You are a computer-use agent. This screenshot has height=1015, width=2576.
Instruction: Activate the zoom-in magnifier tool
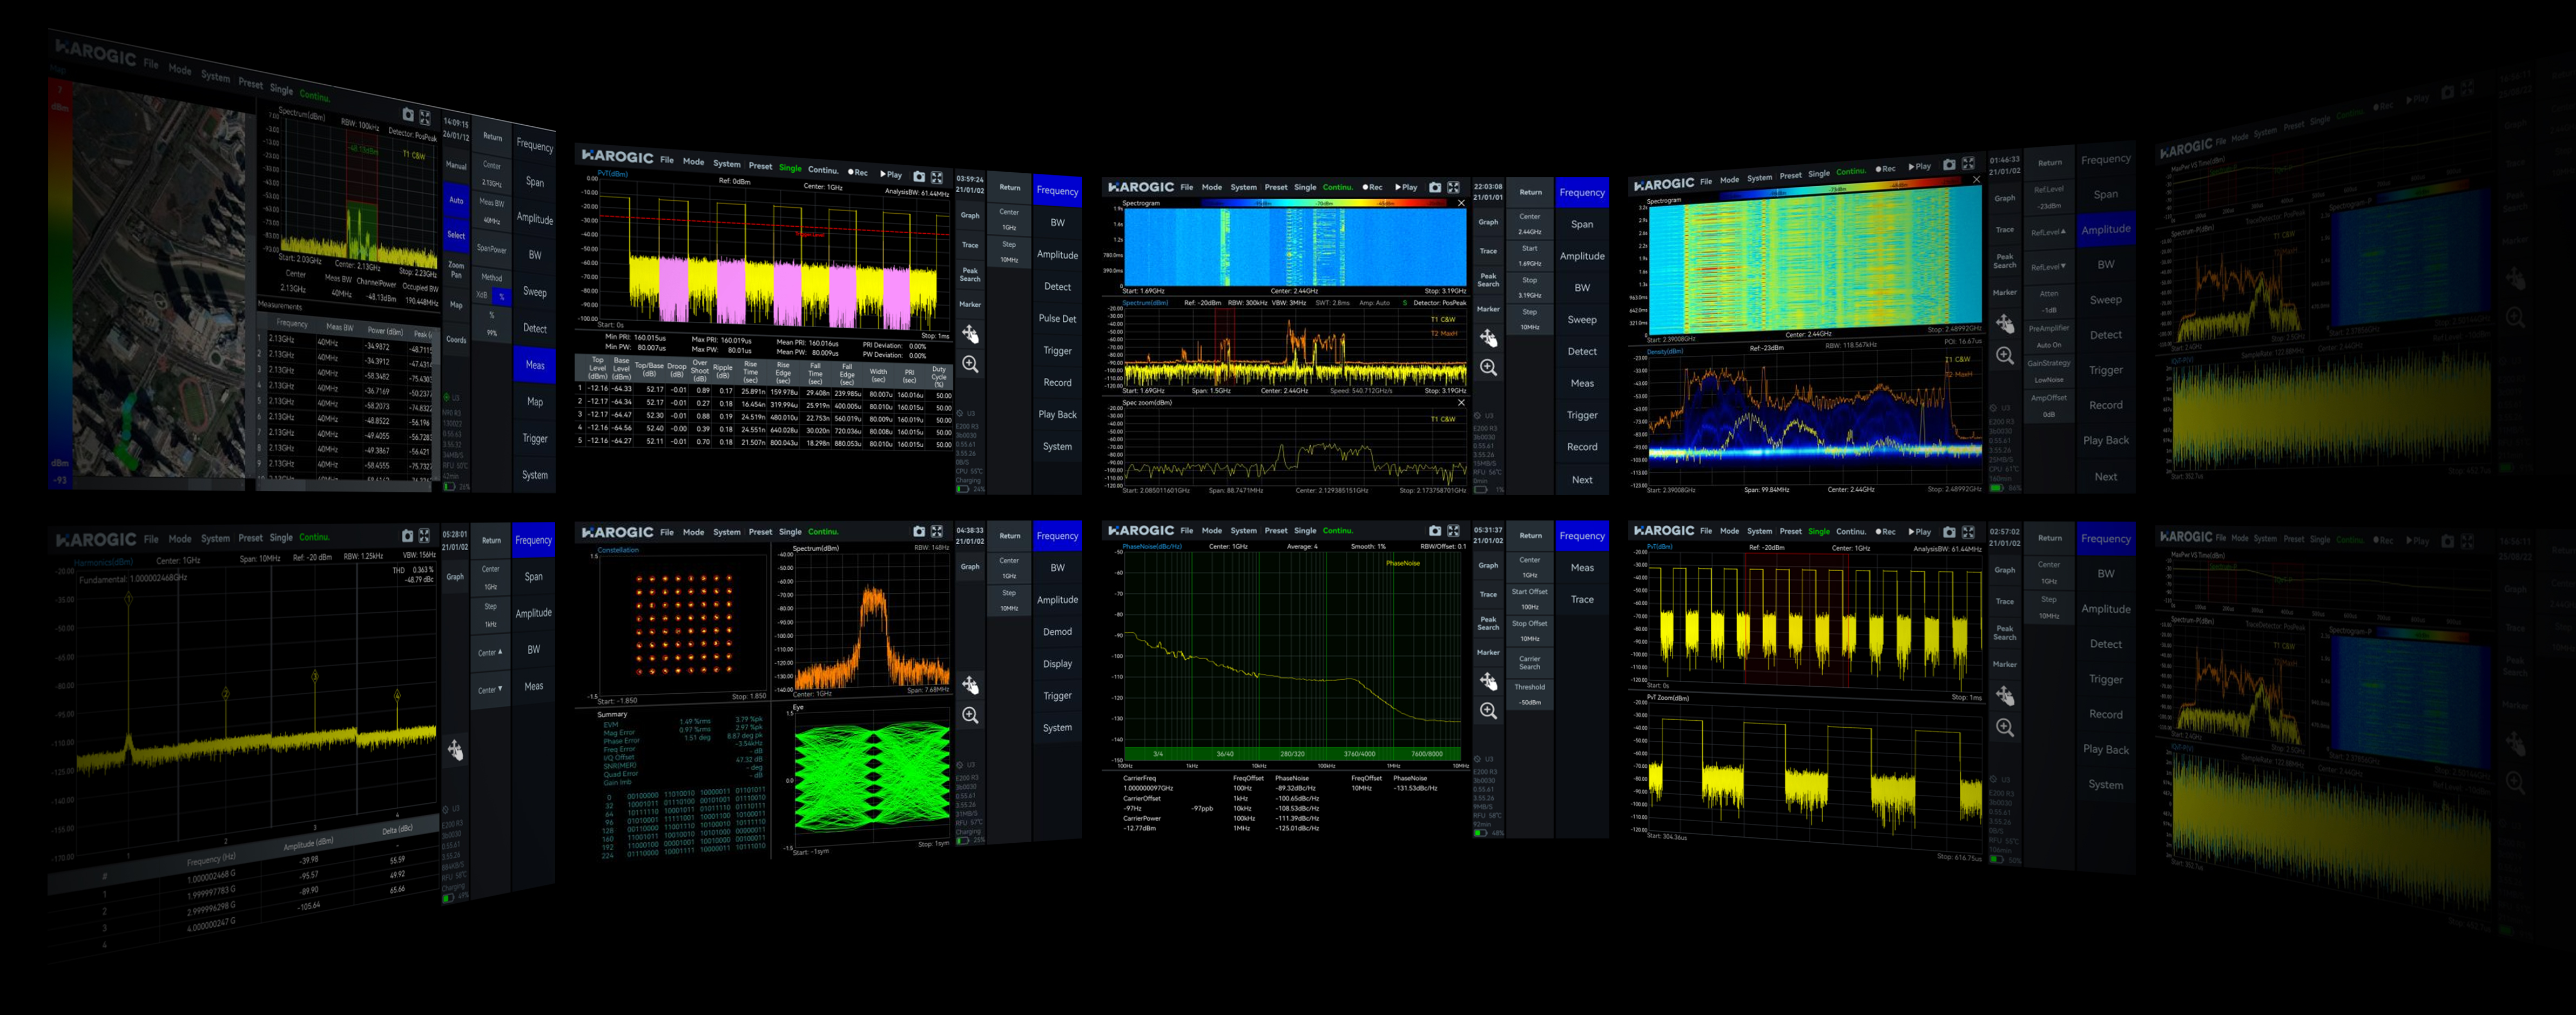1489,368
